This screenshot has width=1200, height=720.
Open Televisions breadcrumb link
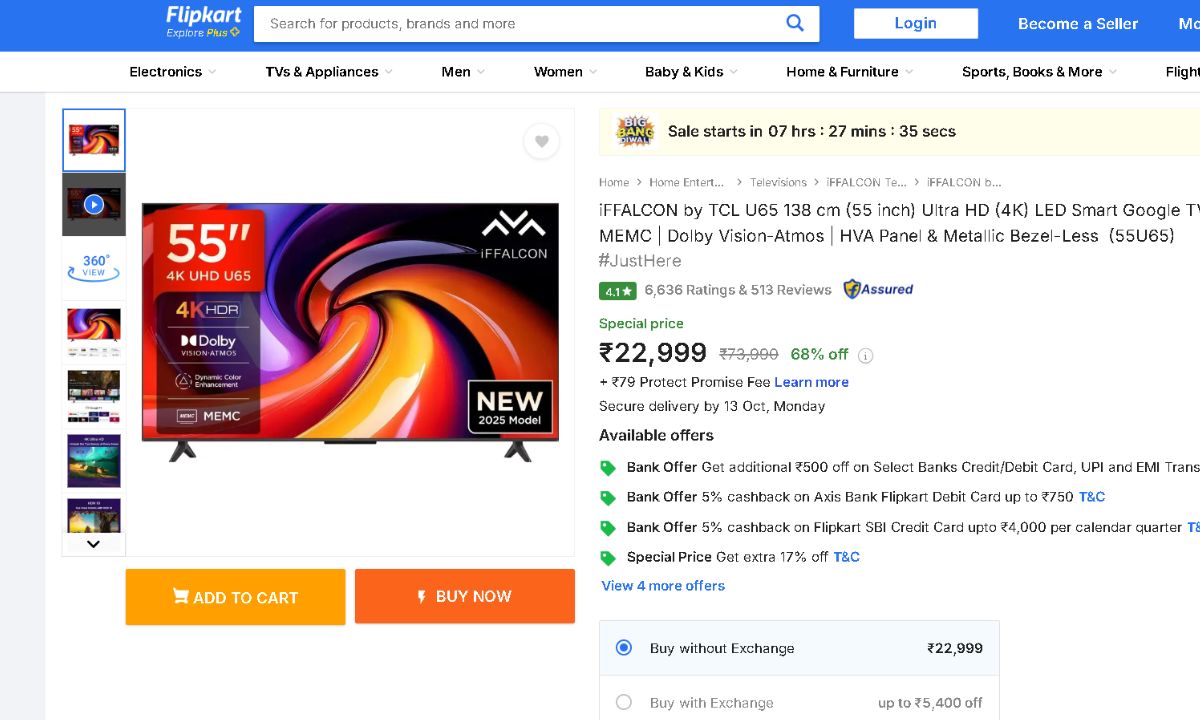(778, 182)
